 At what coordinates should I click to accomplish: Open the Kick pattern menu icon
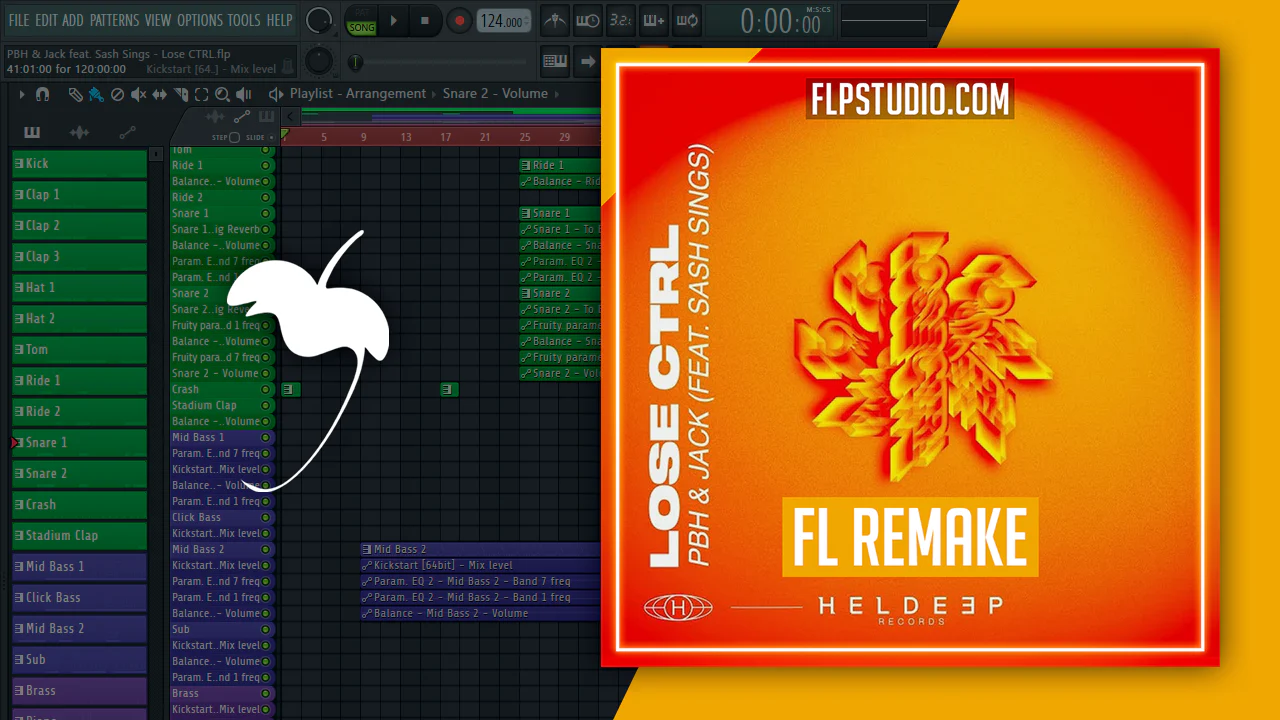tap(19, 163)
